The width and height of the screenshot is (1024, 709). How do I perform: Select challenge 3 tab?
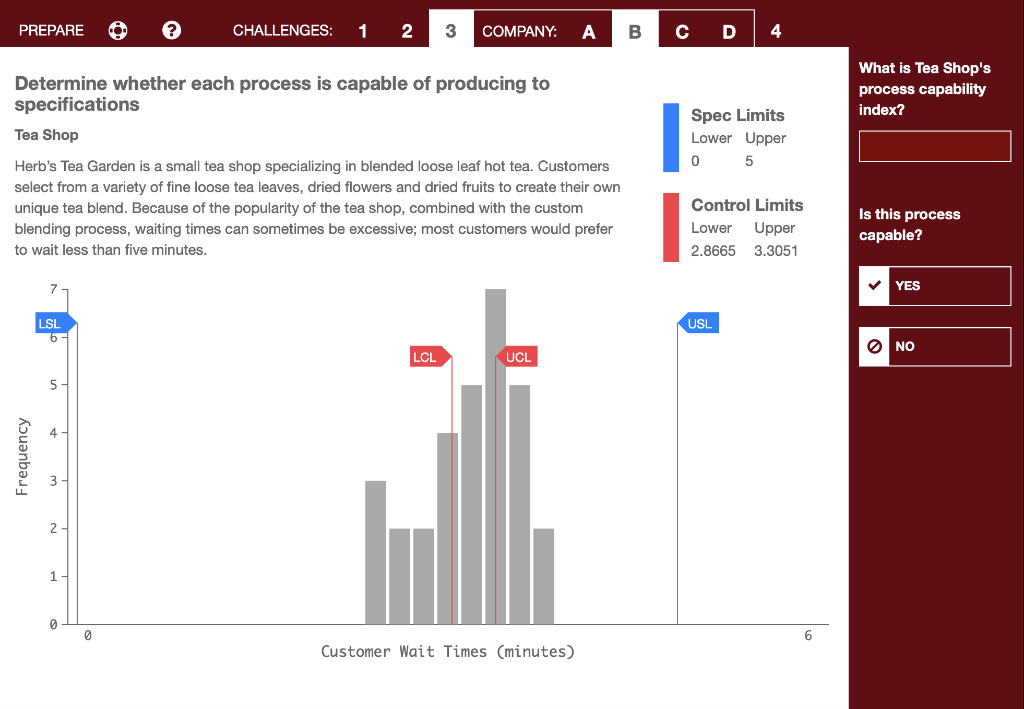click(x=451, y=29)
